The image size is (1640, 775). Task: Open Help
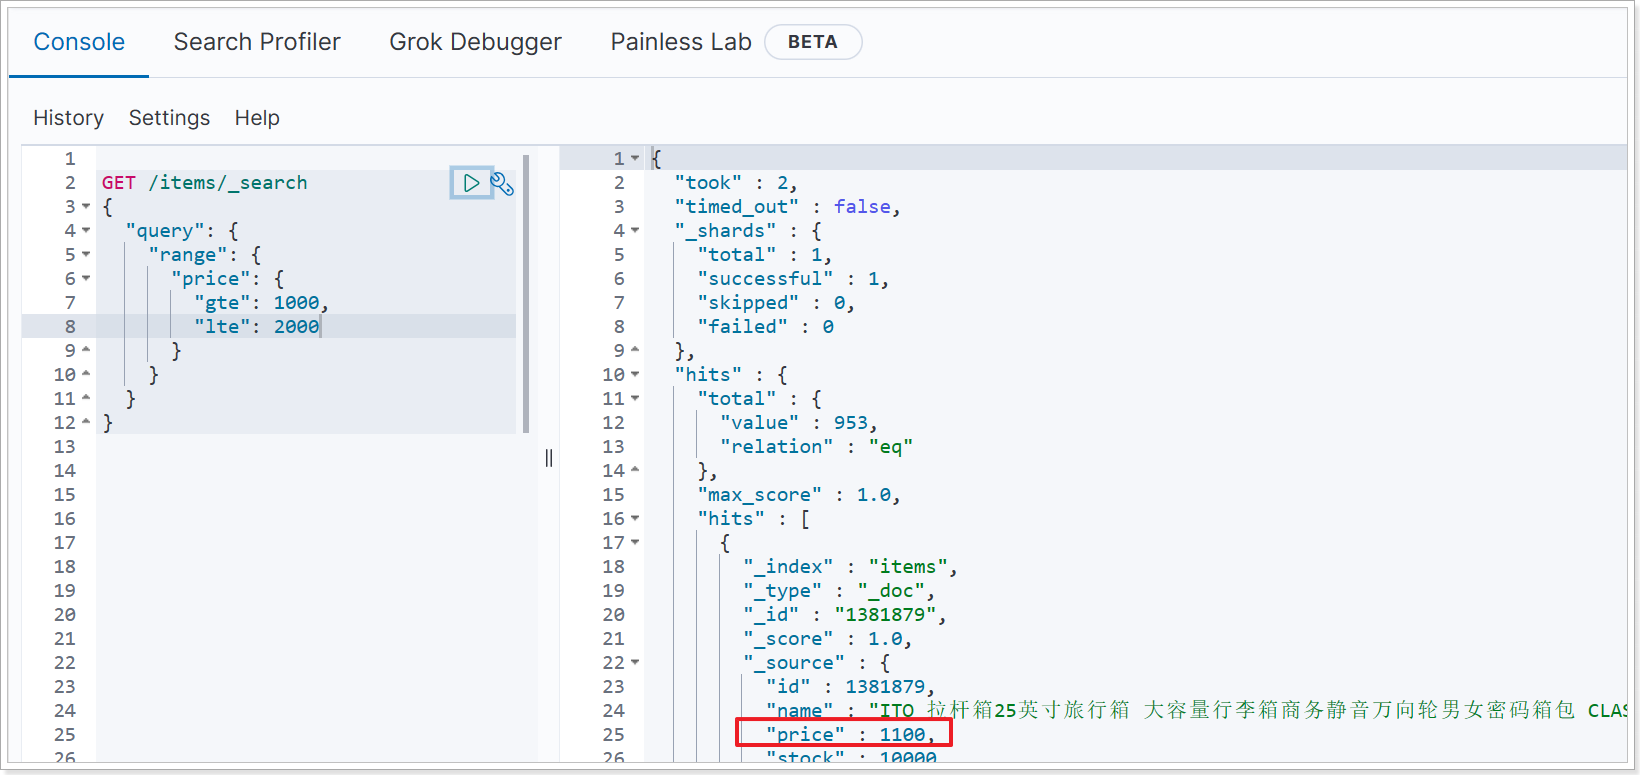[x=257, y=118]
